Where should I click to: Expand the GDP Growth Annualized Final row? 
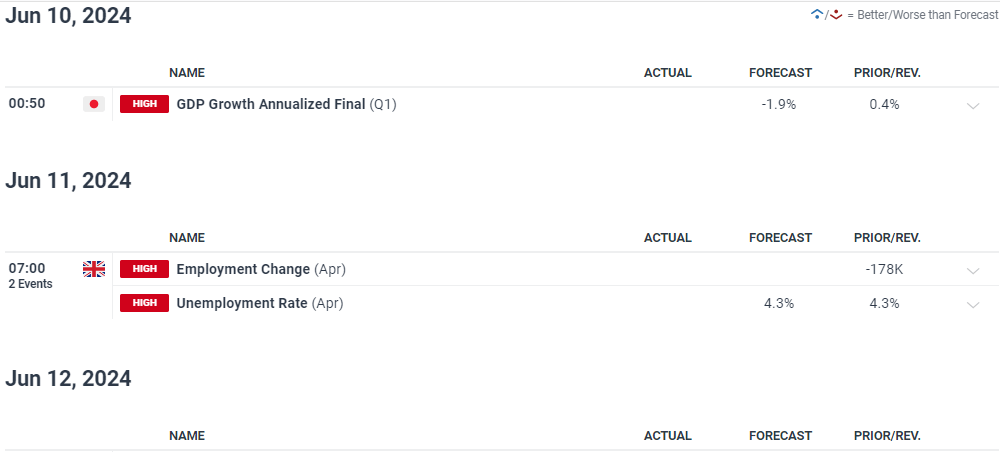point(973,105)
